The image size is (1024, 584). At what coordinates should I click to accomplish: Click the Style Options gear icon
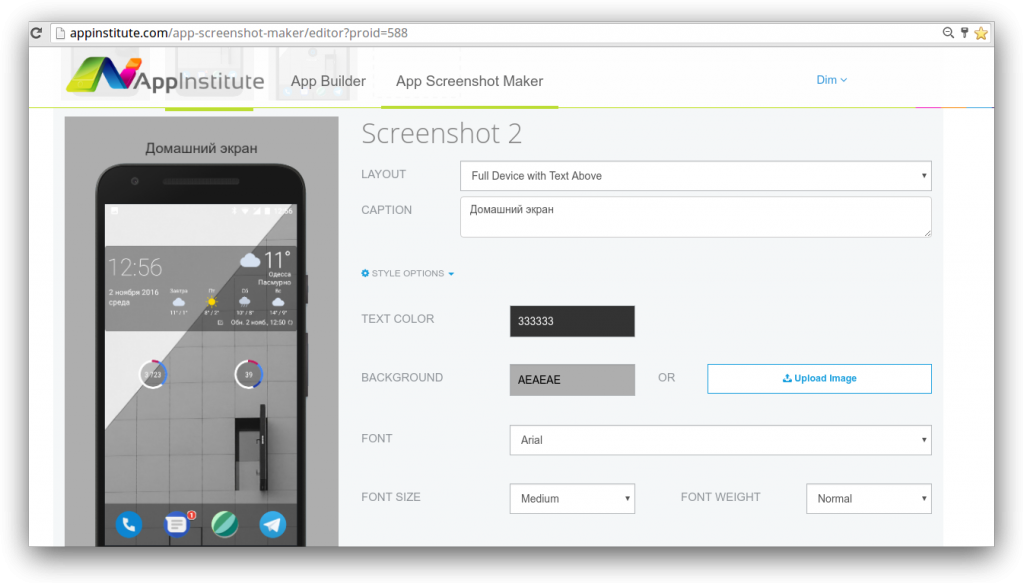365,273
